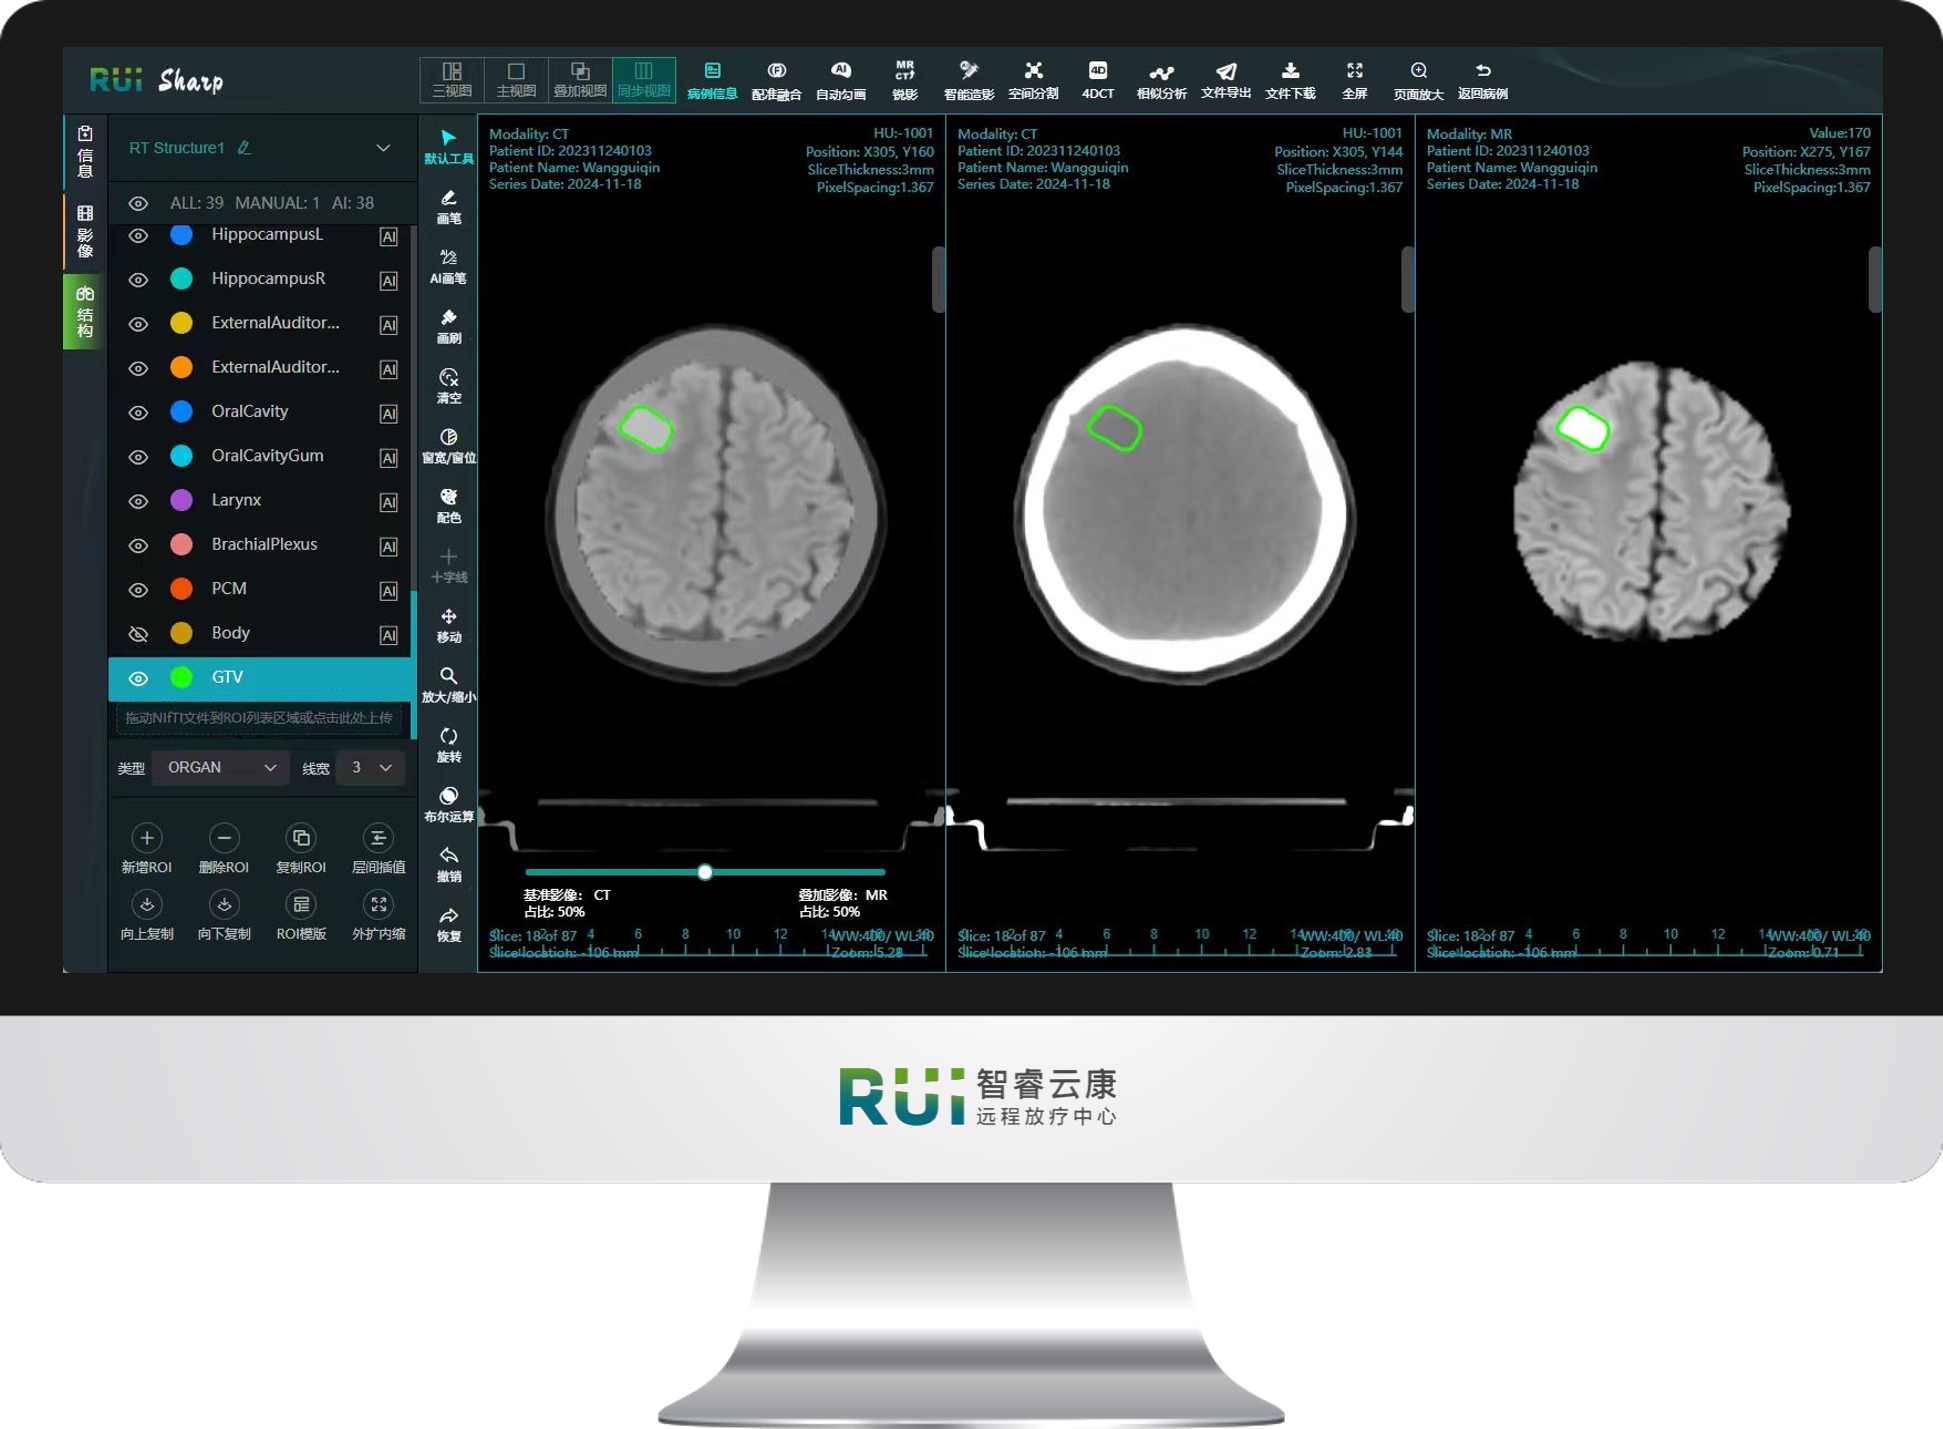
Task: Open the 影像 image sidebar tab
Action: (85, 231)
